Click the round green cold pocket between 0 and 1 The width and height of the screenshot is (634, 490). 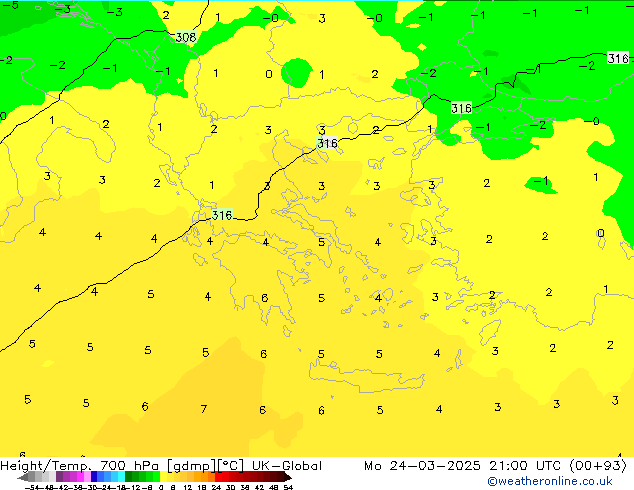click(297, 73)
